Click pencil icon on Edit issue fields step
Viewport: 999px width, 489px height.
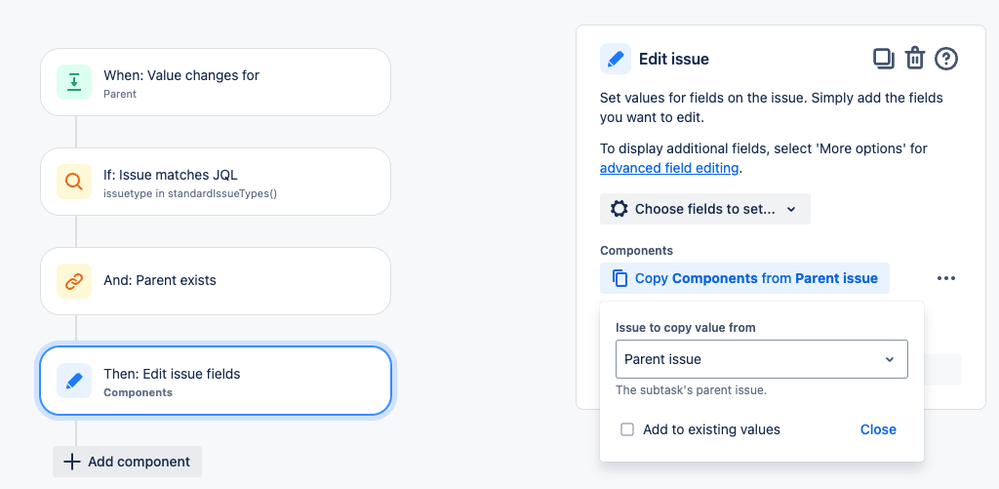click(x=75, y=381)
